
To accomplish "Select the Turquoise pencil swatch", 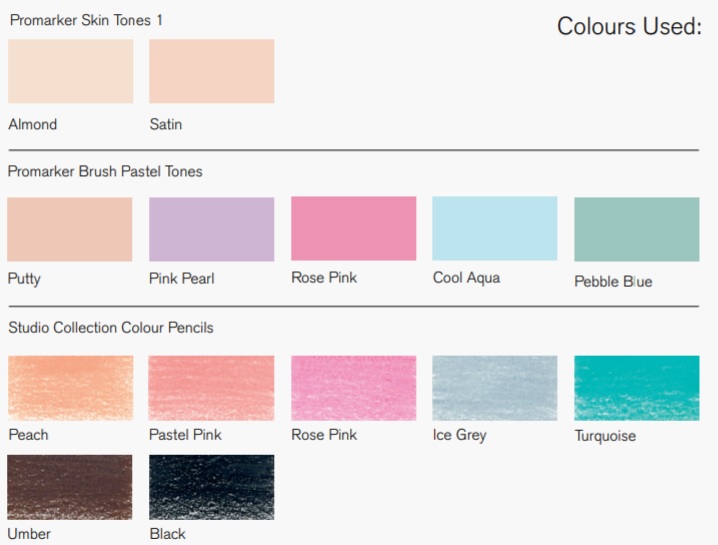I will (636, 388).
